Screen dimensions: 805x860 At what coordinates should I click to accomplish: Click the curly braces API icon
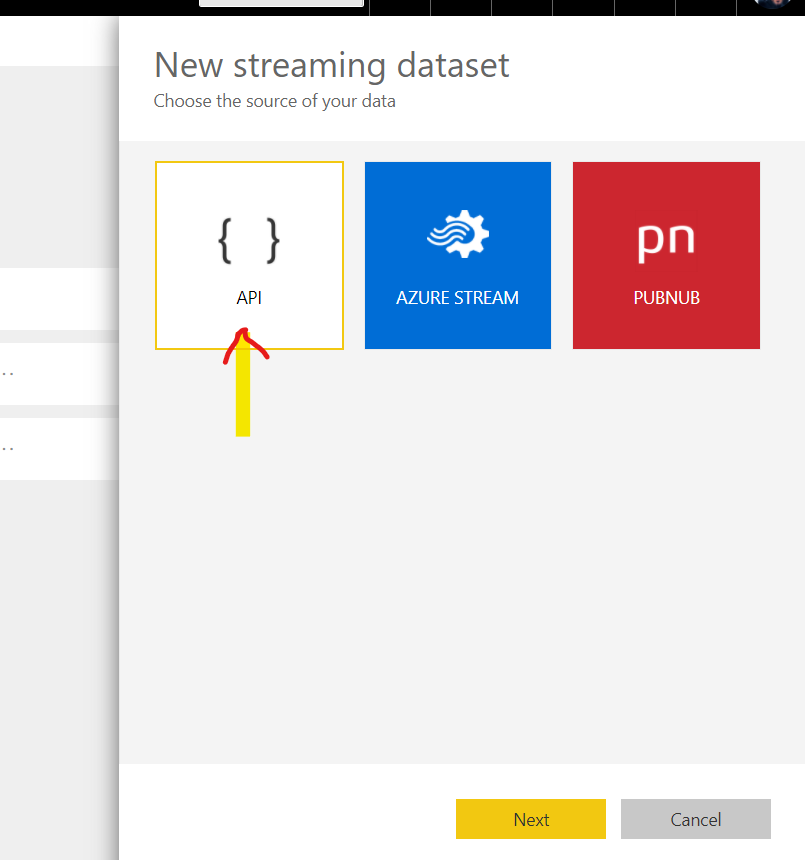click(x=248, y=237)
